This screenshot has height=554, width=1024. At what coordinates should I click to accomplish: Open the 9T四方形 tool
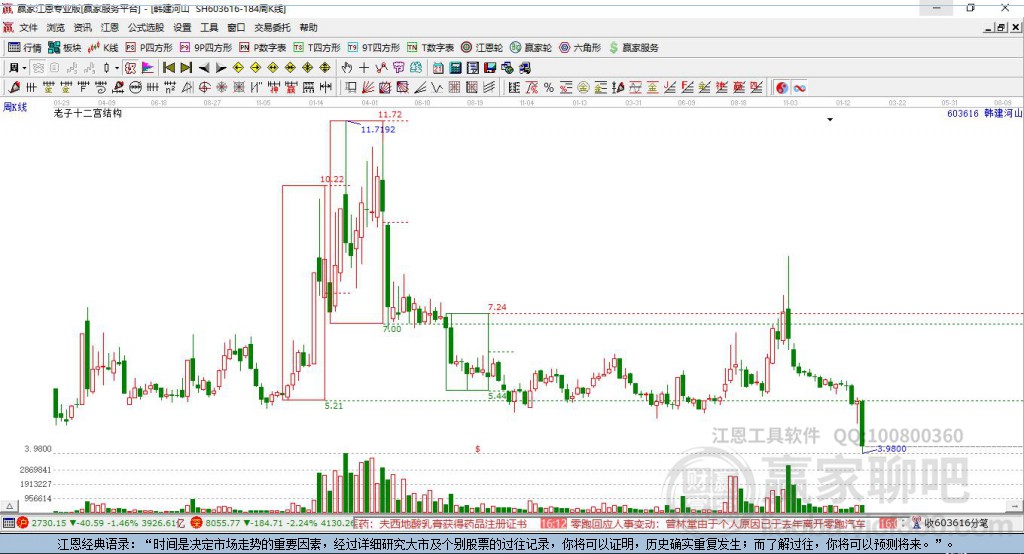click(x=374, y=48)
